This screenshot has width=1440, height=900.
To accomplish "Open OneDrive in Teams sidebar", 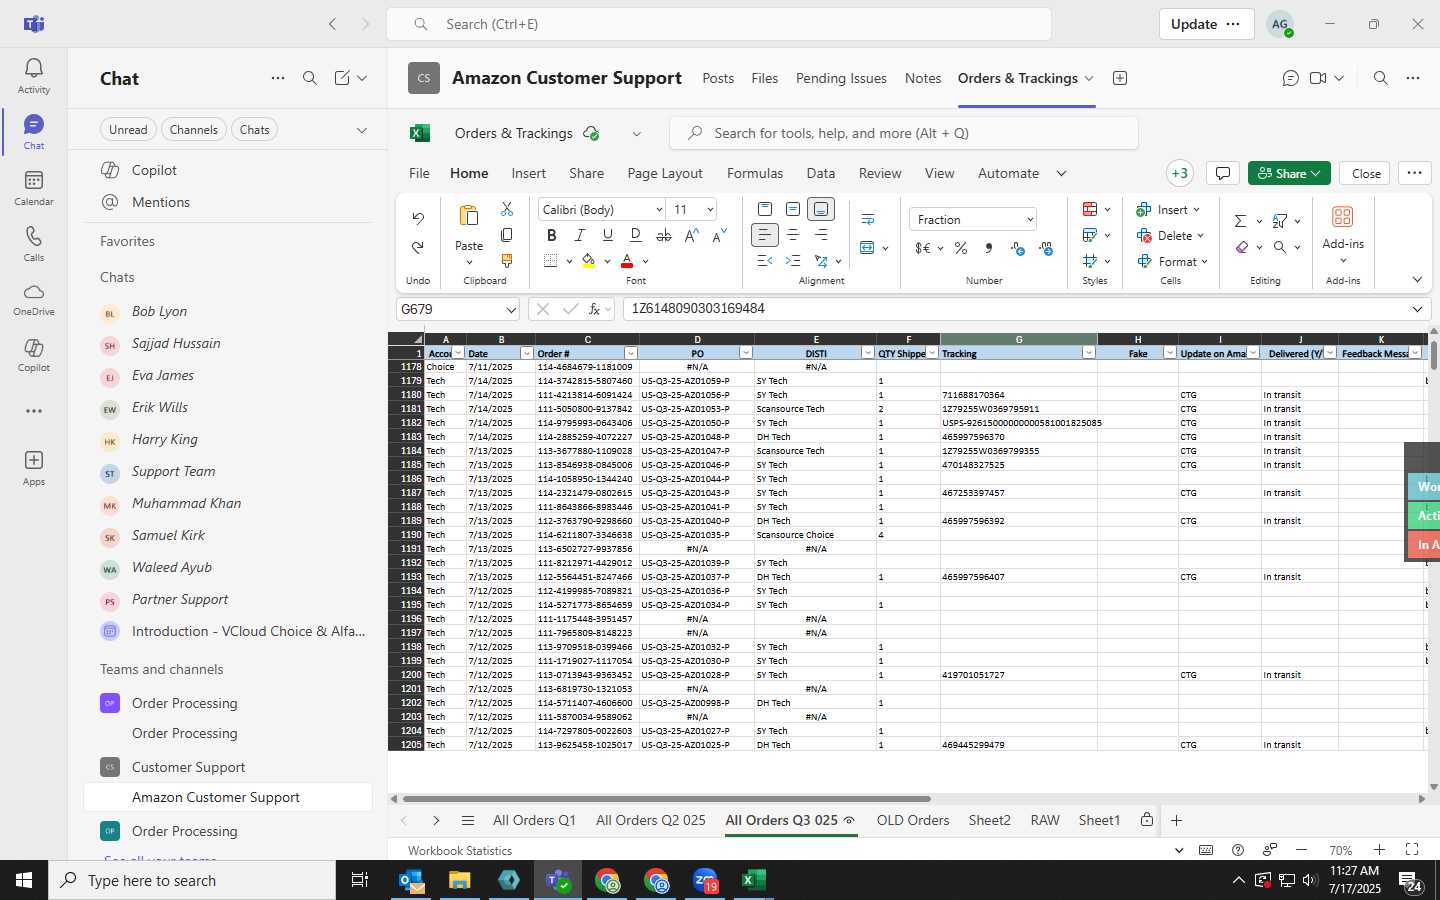I will click(34, 299).
